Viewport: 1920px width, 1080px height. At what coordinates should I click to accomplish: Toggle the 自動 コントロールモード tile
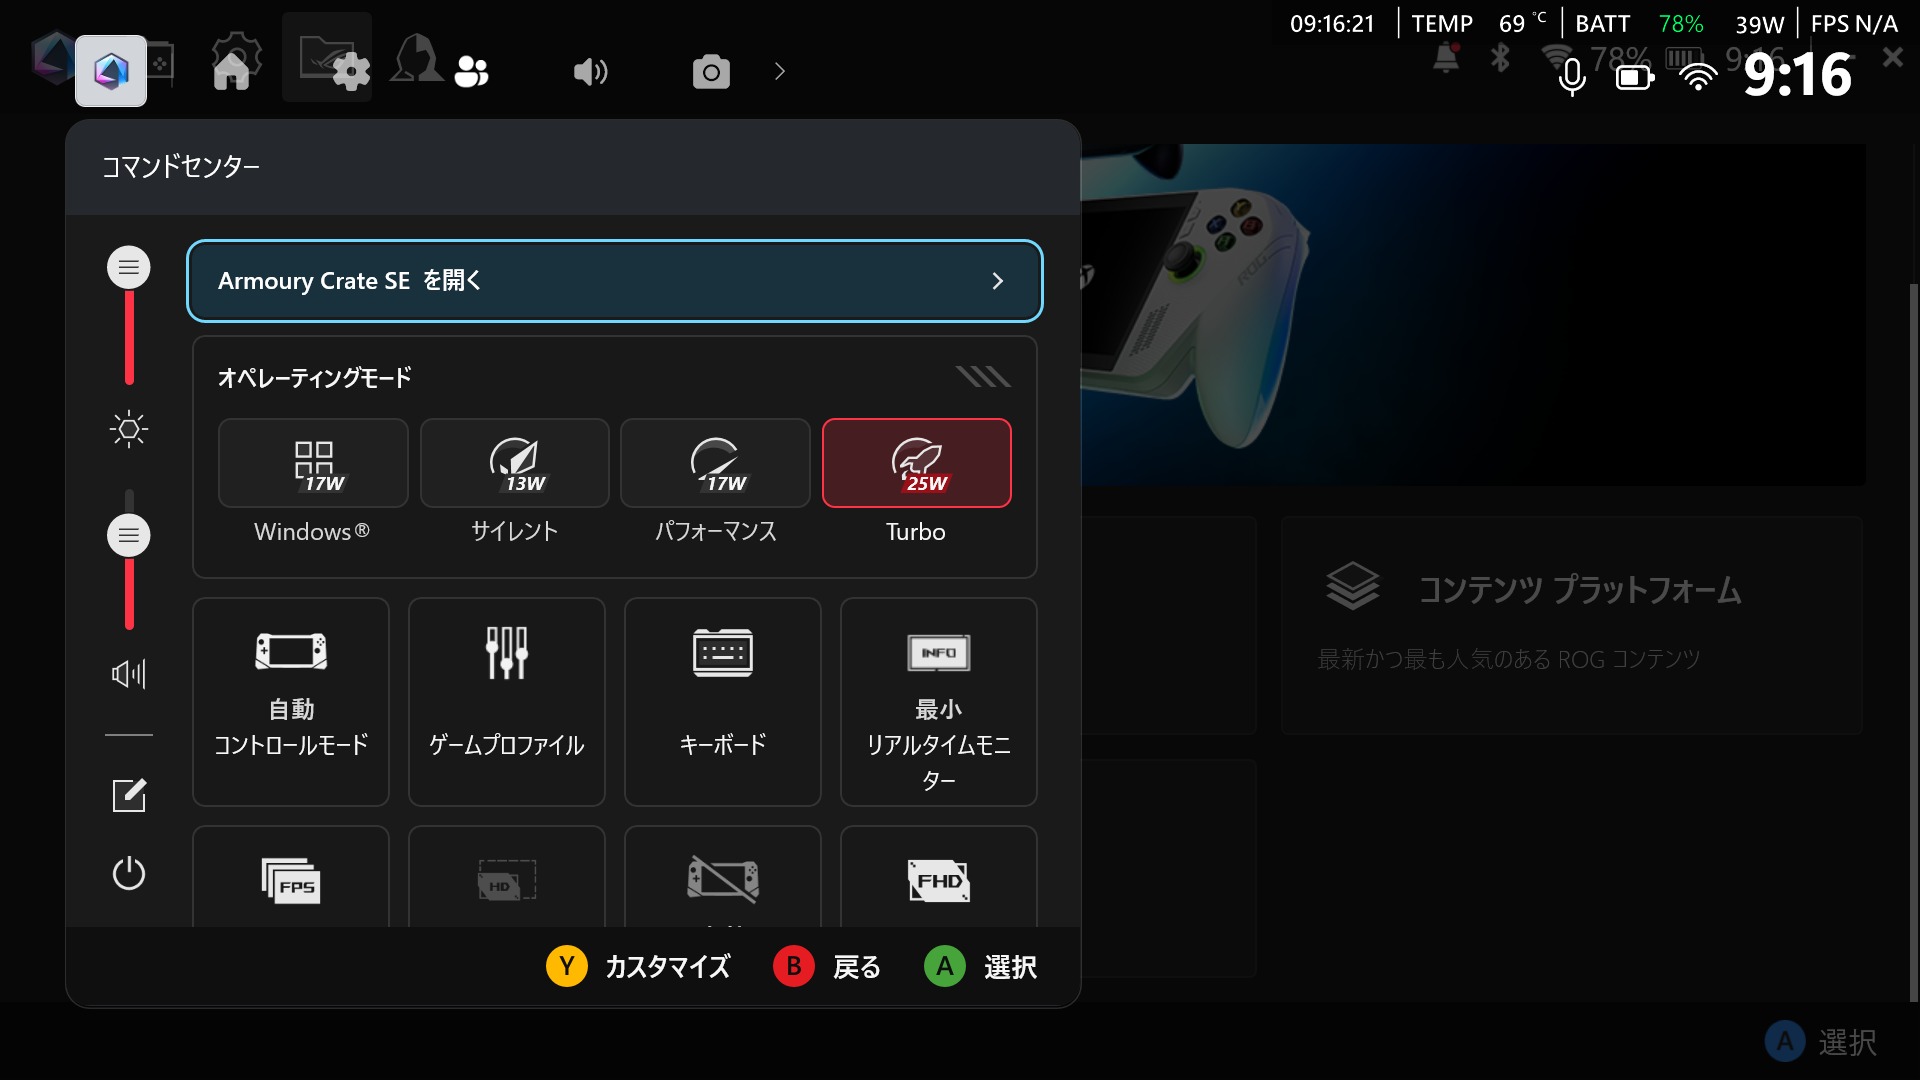291,702
